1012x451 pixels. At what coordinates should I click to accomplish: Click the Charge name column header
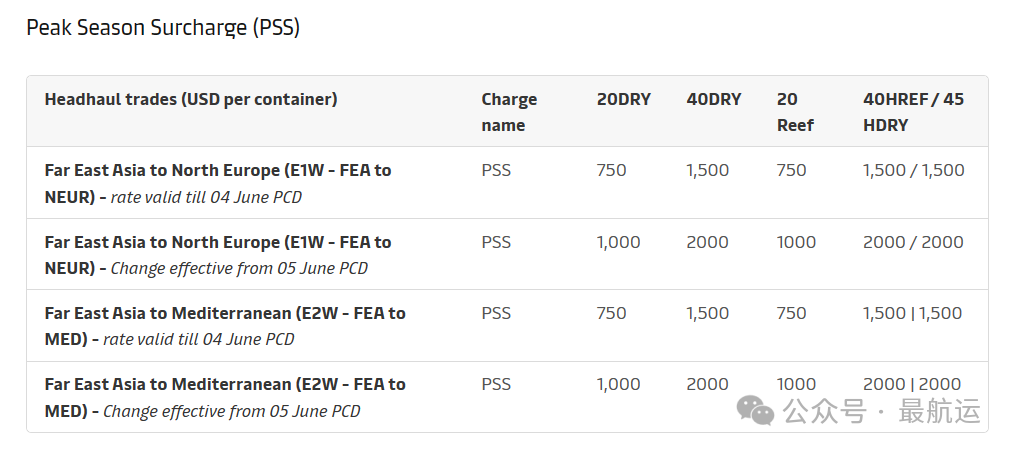tap(509, 112)
